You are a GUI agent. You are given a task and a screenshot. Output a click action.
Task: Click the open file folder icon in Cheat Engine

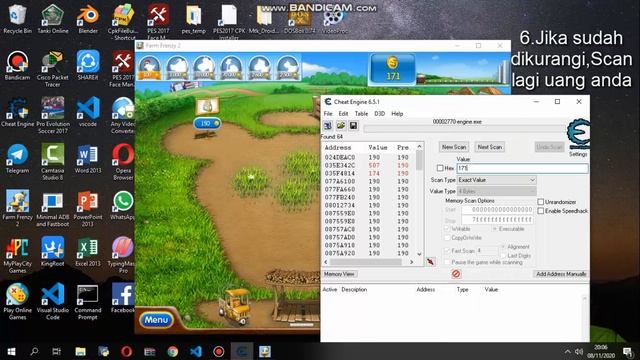point(341,126)
